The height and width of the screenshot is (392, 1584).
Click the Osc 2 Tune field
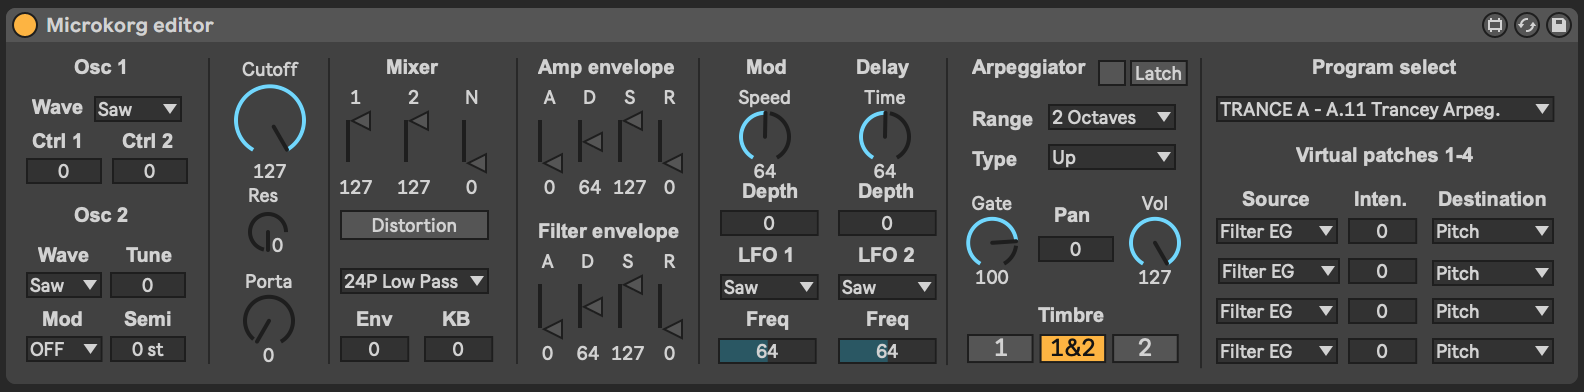click(148, 285)
